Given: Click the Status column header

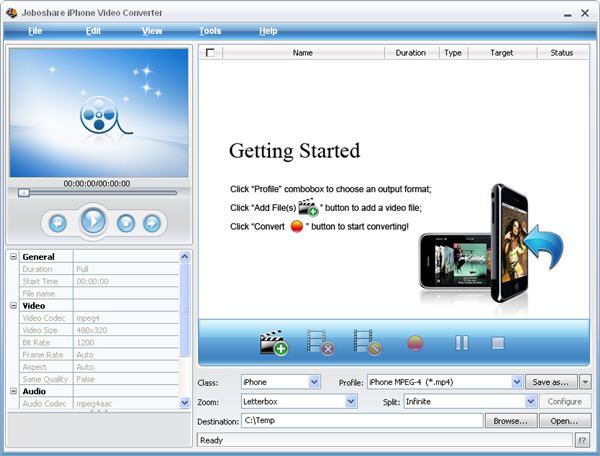Looking at the screenshot, I should [562, 53].
